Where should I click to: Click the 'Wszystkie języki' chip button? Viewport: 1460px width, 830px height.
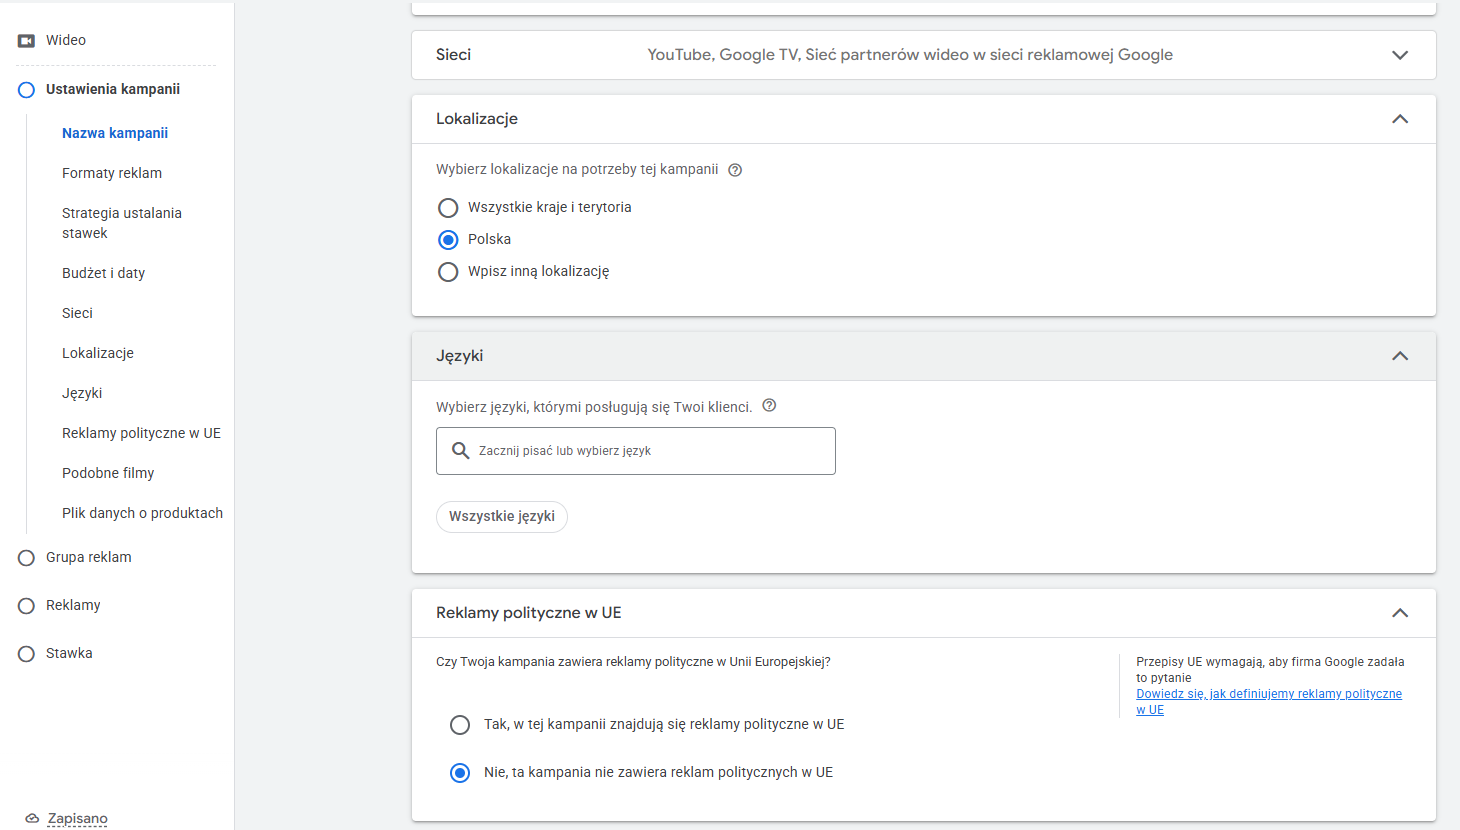pos(502,517)
